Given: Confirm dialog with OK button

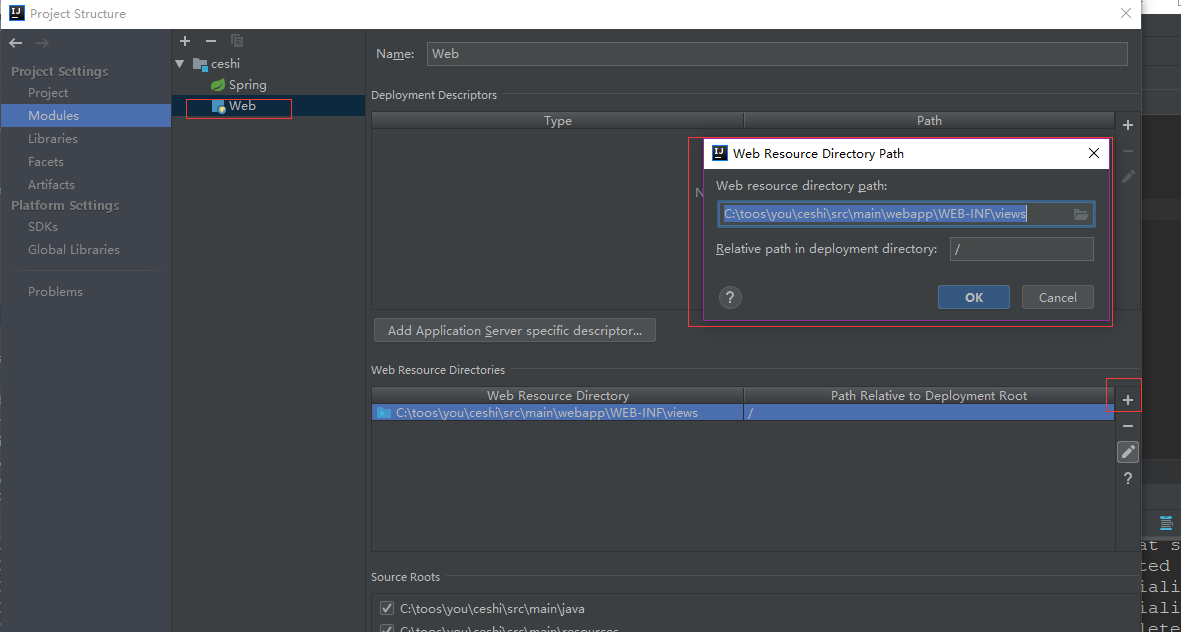Looking at the screenshot, I should click(974, 297).
